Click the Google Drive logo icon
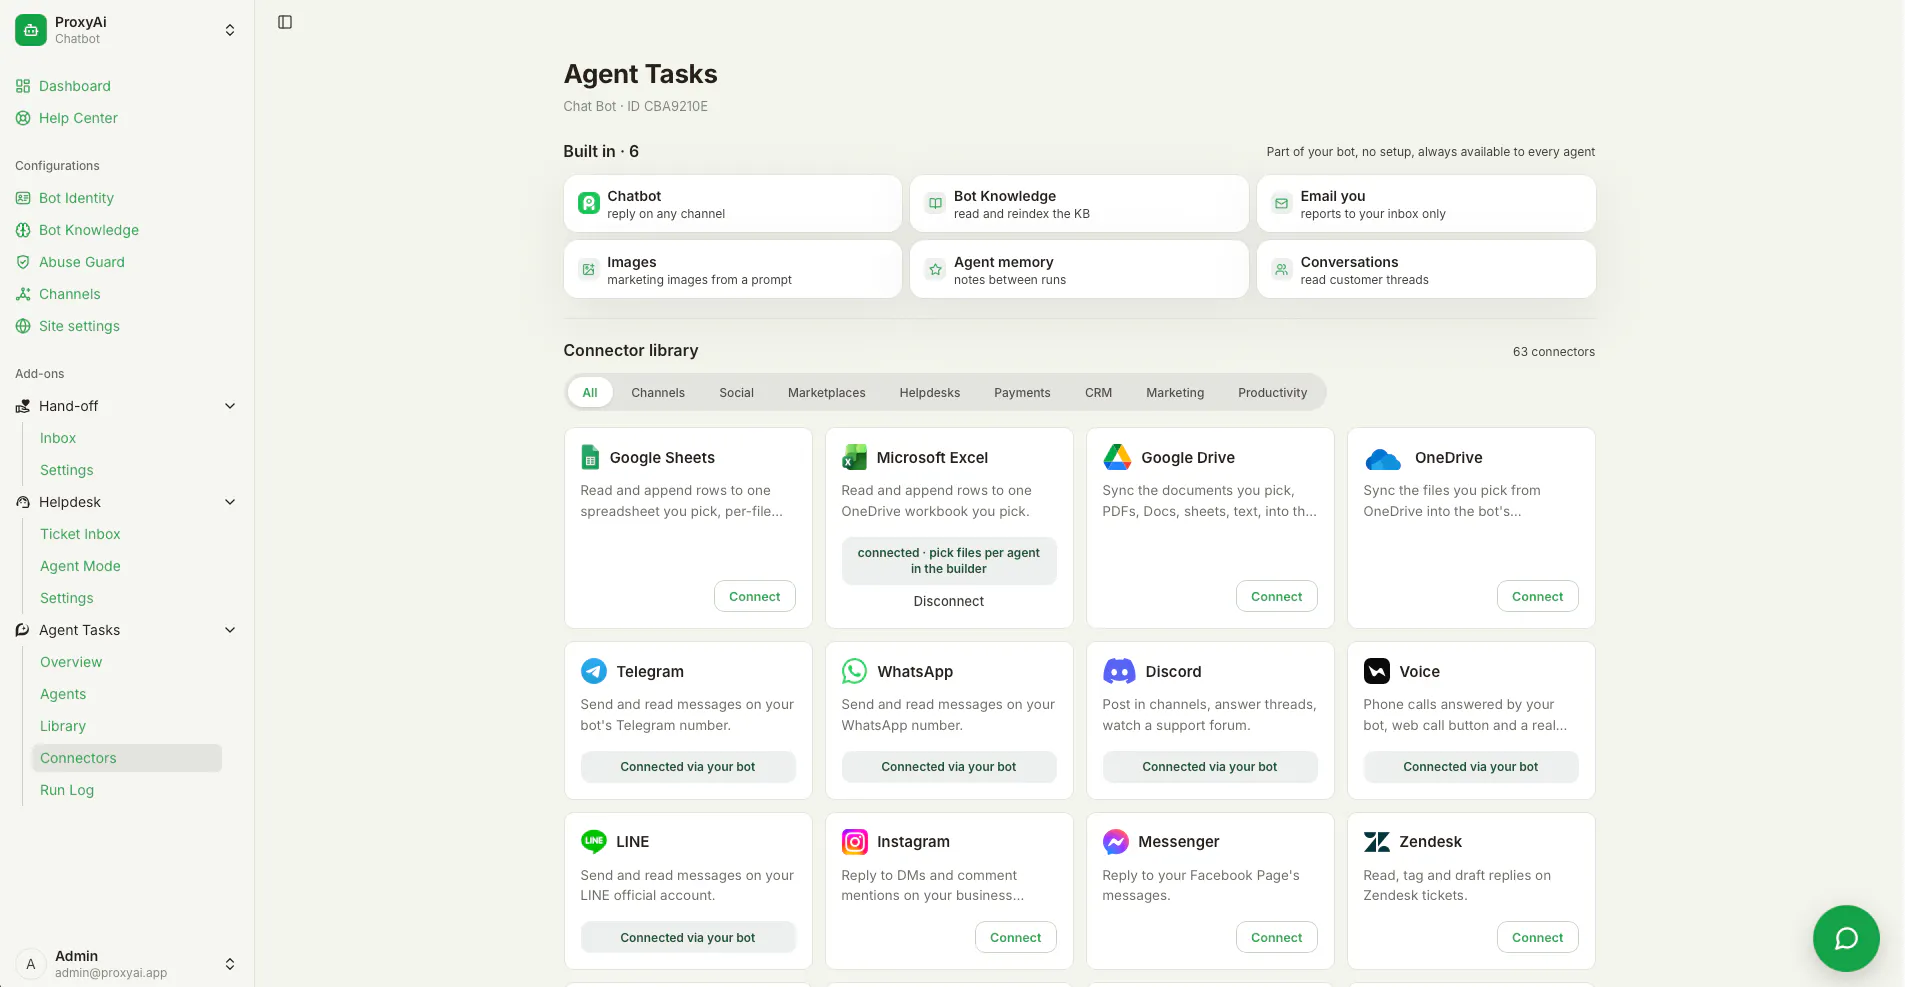 pyautogui.click(x=1117, y=457)
